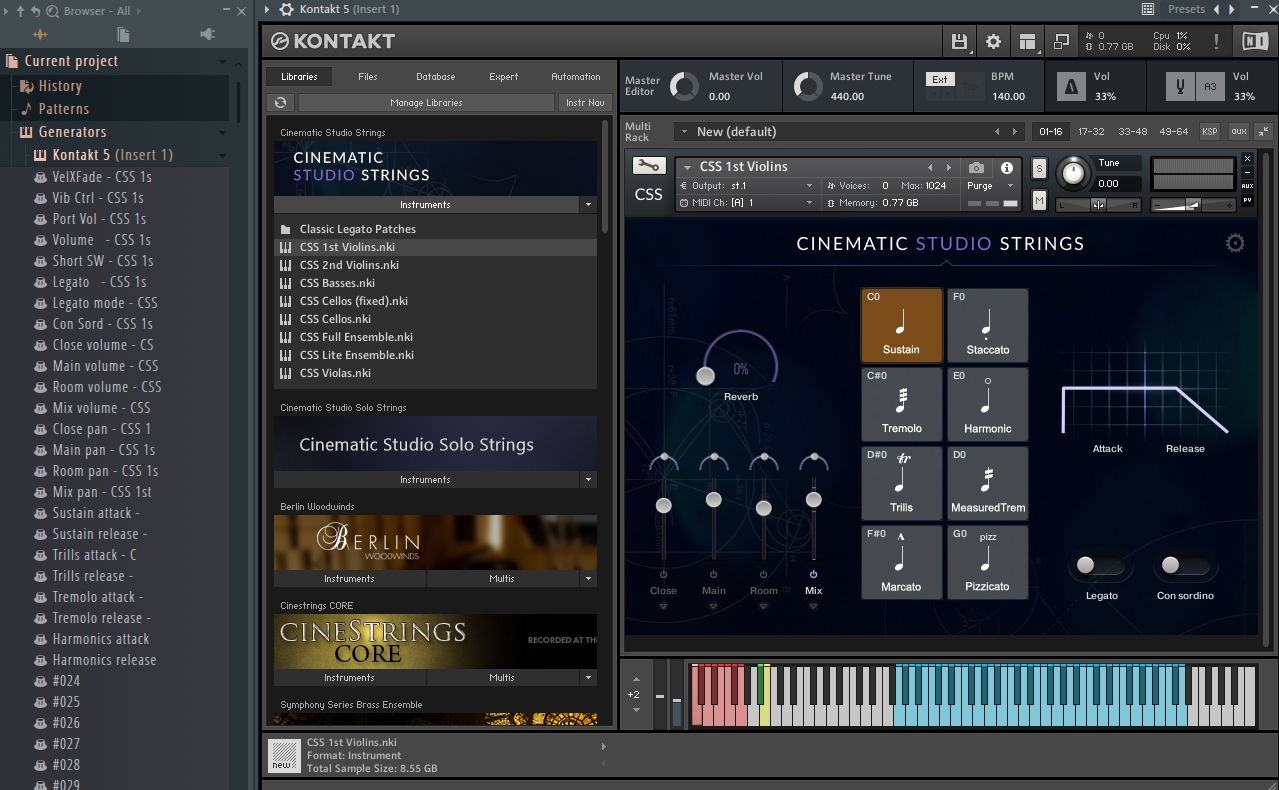Toggle the Legato switch

click(1100, 566)
